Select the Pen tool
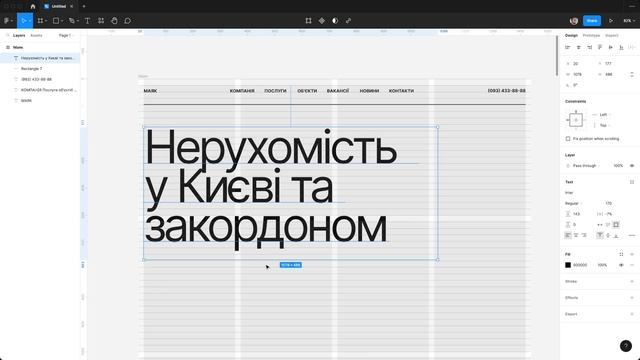Image resolution: width=640 pixels, height=360 pixels. [71, 20]
